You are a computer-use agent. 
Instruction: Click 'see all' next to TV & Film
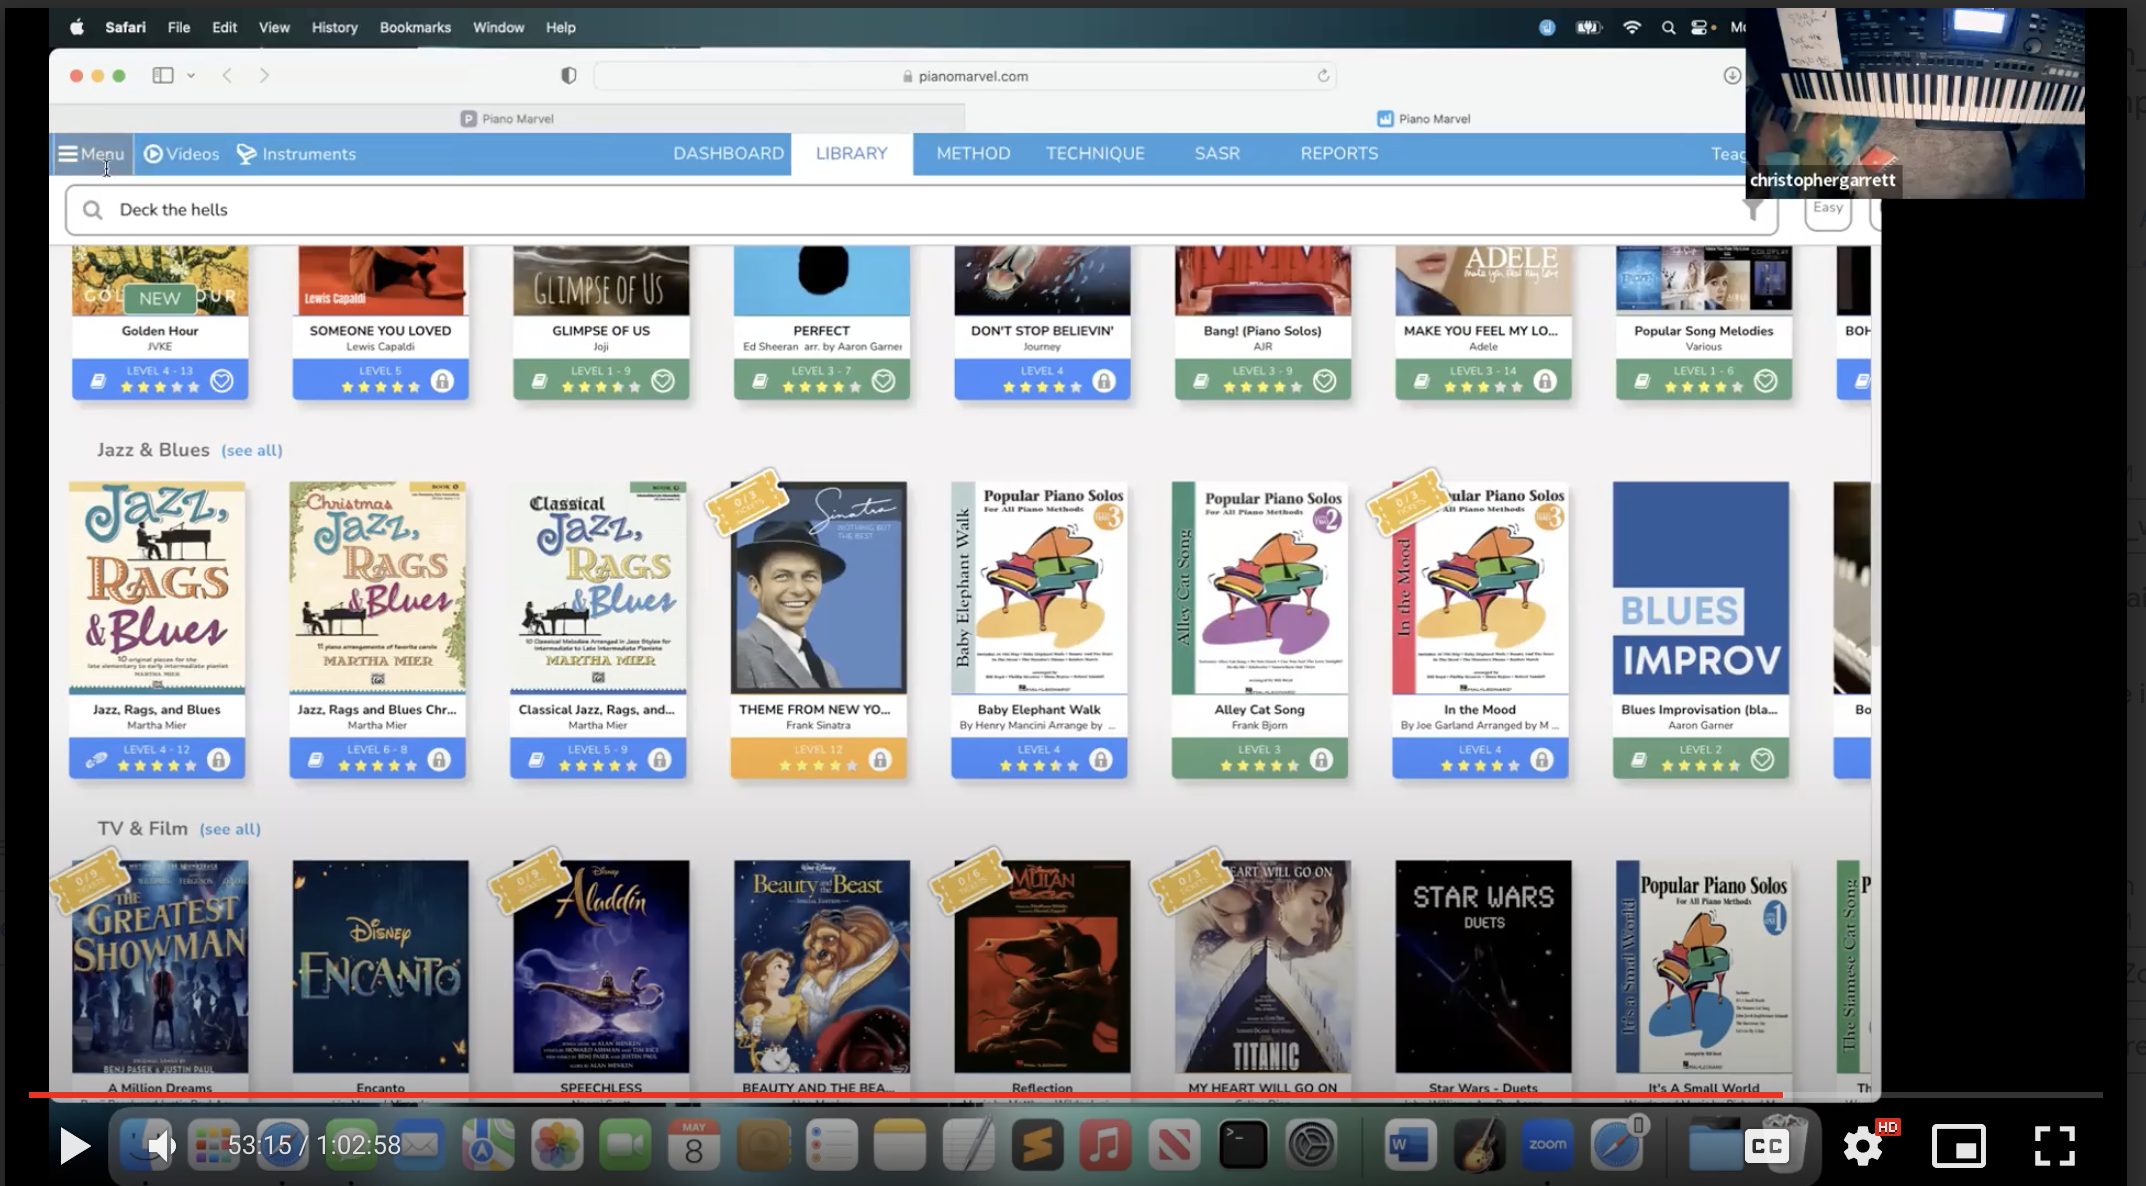[230, 829]
